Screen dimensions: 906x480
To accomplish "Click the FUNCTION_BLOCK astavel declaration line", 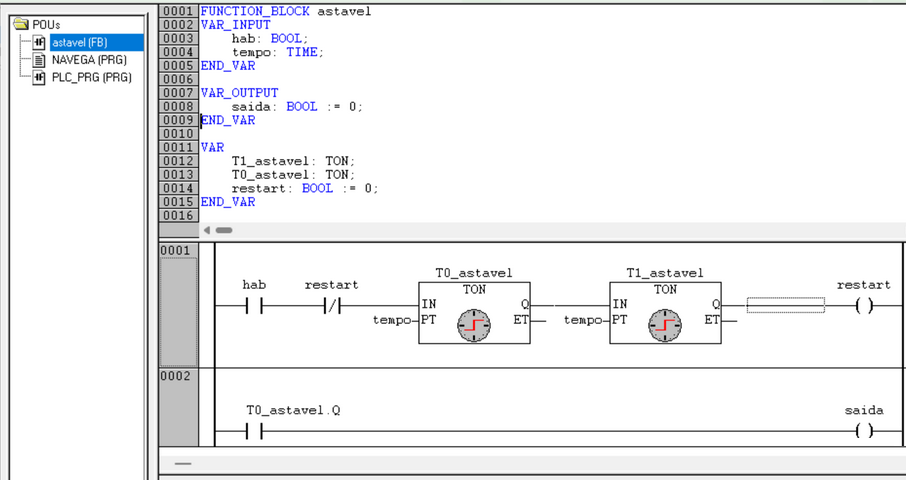I will click(286, 11).
